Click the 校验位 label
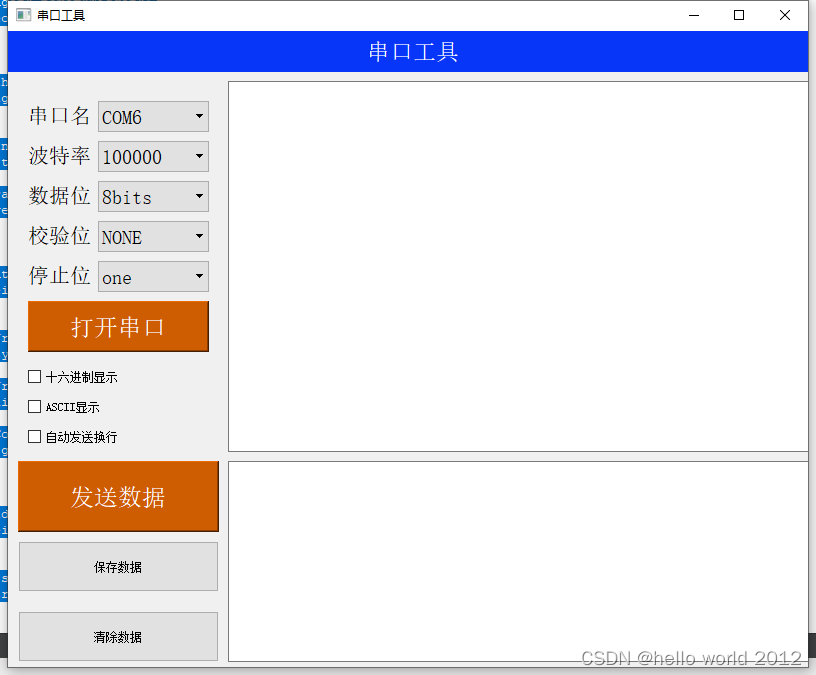 [x=59, y=236]
